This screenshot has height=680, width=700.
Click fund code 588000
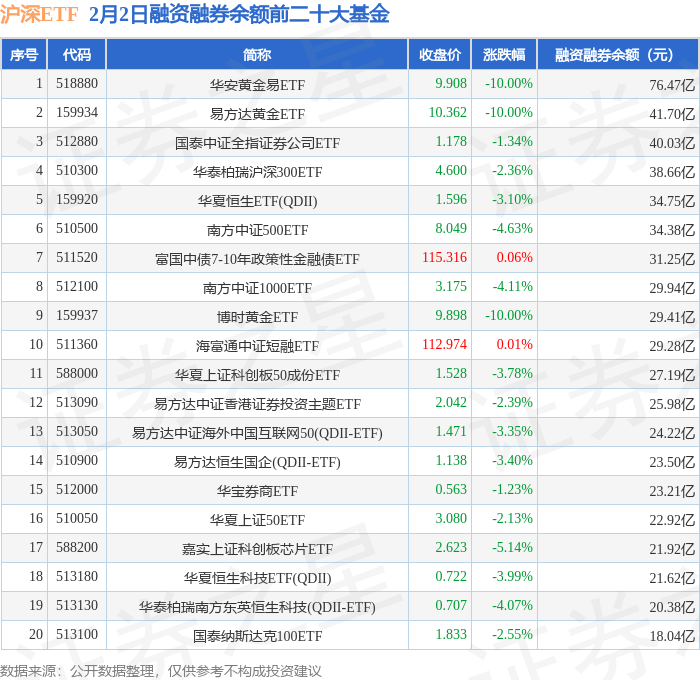pyautogui.click(x=77, y=374)
